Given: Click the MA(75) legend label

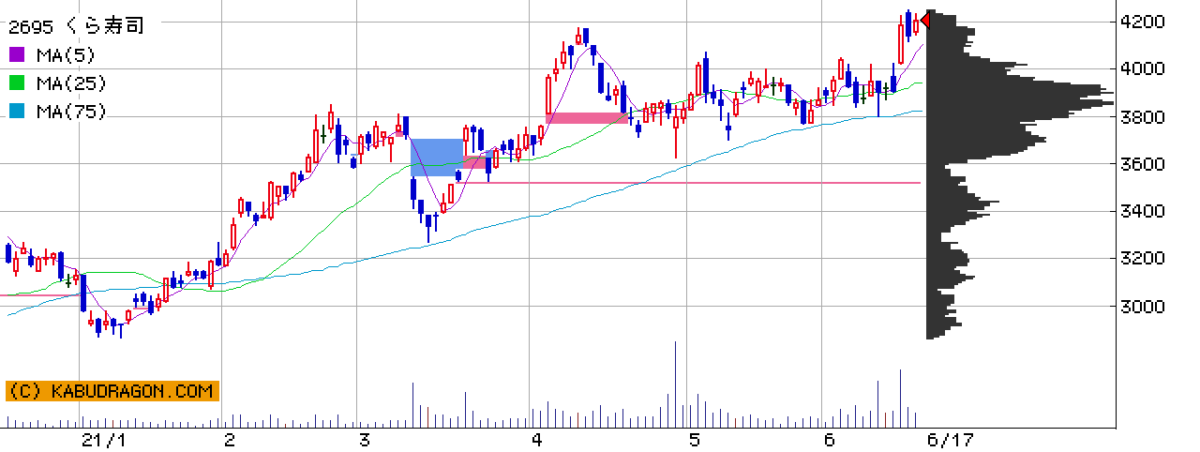Looking at the screenshot, I should pos(71,111).
